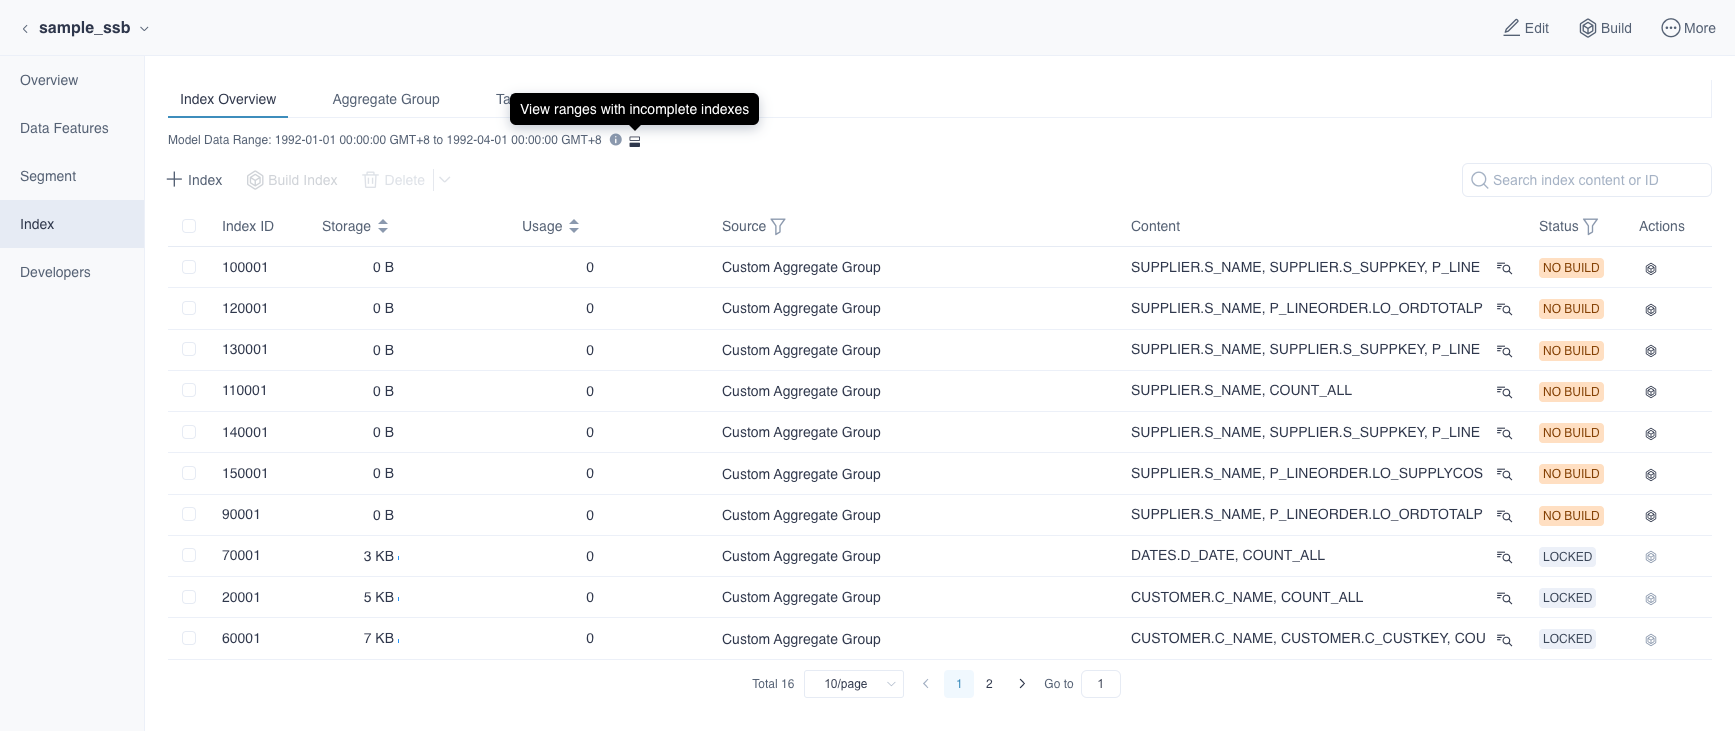Expand the sample_ssb model dropdown
Screen dimensions: 1736x731
click(144, 29)
